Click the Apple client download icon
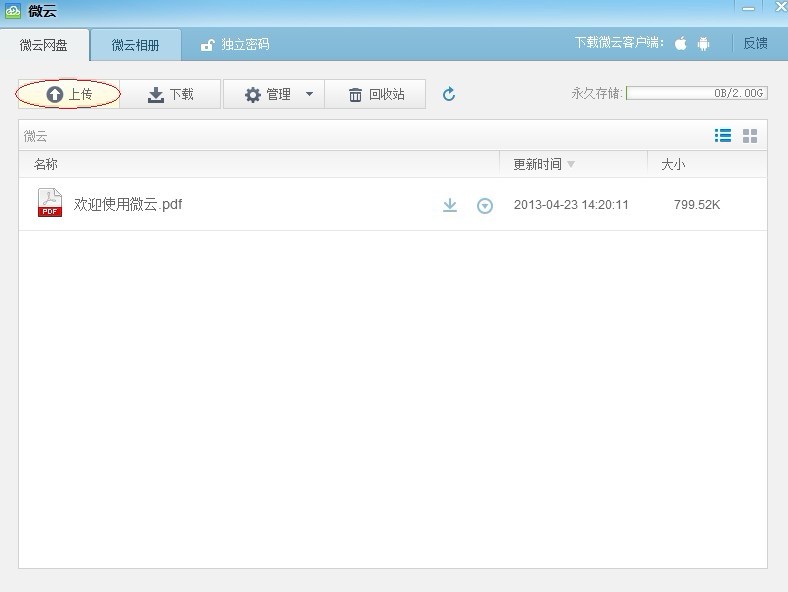The width and height of the screenshot is (788, 592). 681,44
